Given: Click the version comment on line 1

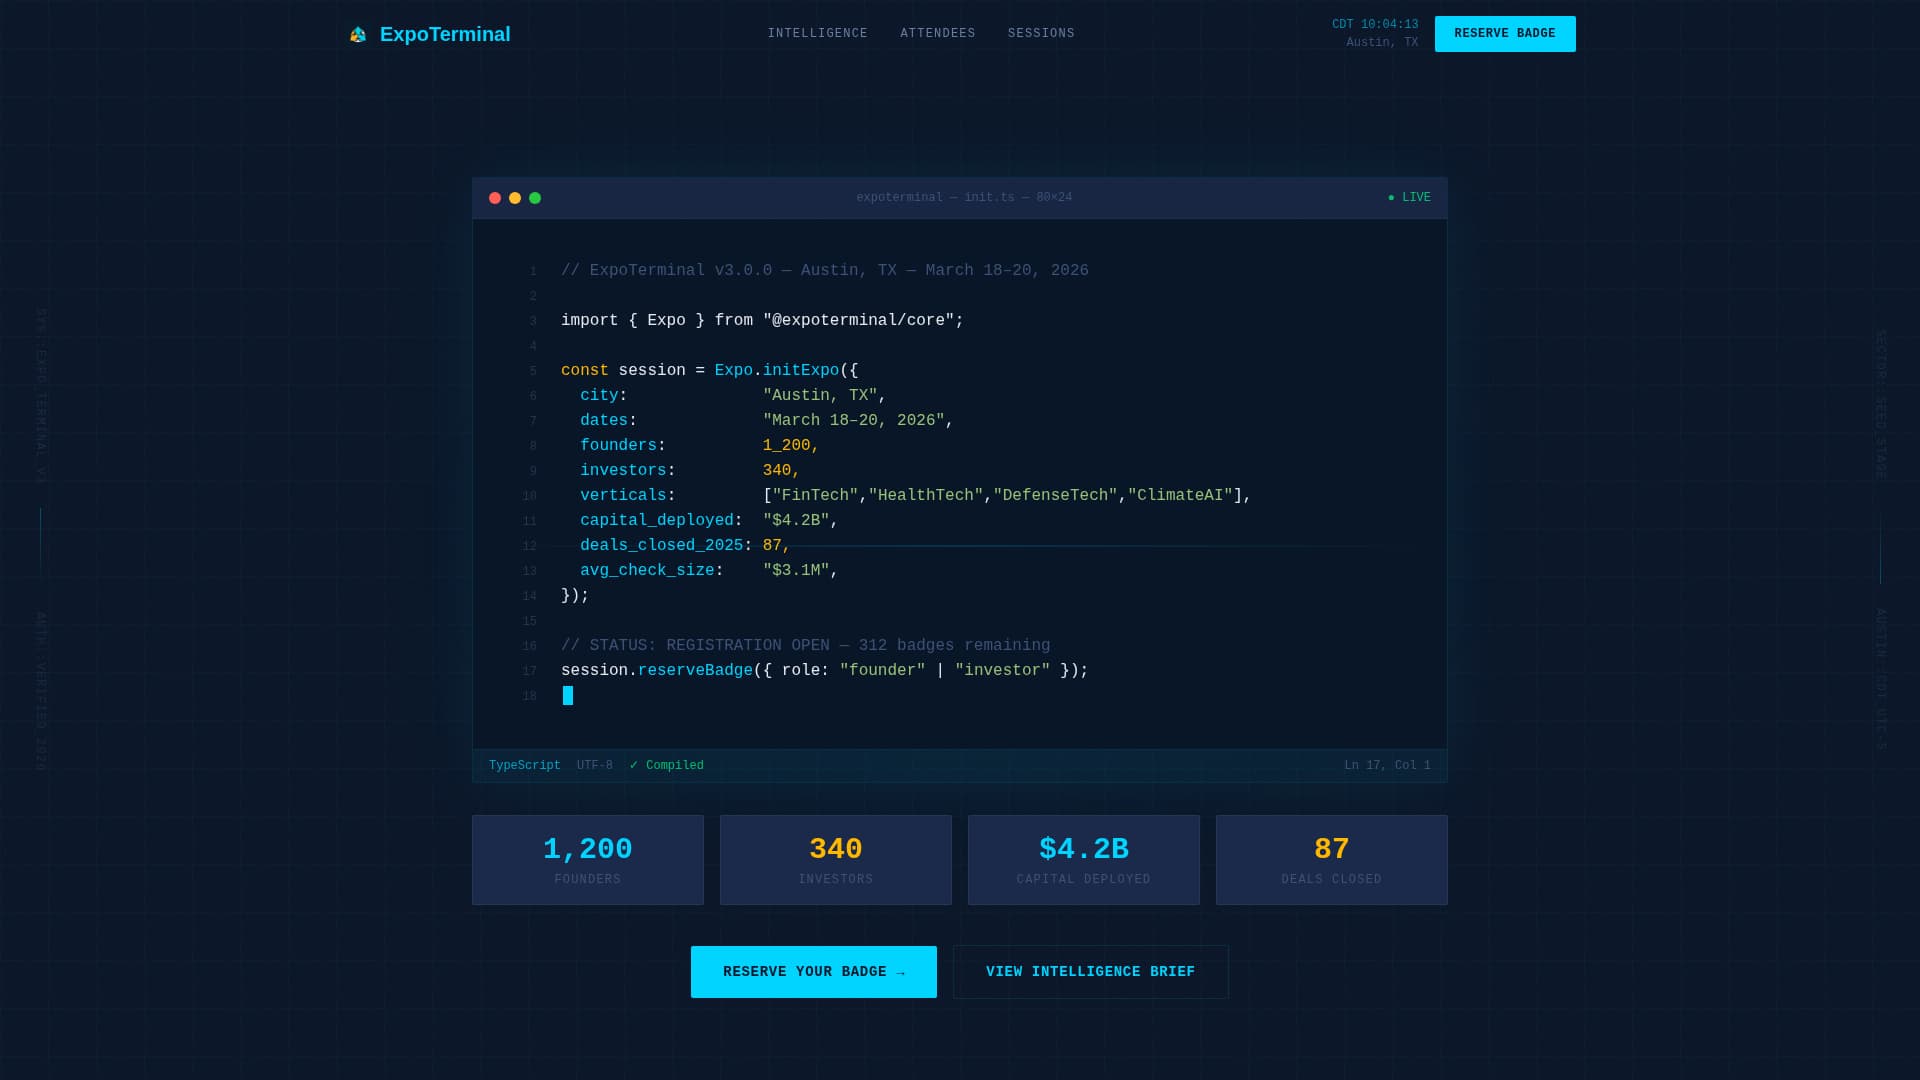Looking at the screenshot, I should coord(825,271).
